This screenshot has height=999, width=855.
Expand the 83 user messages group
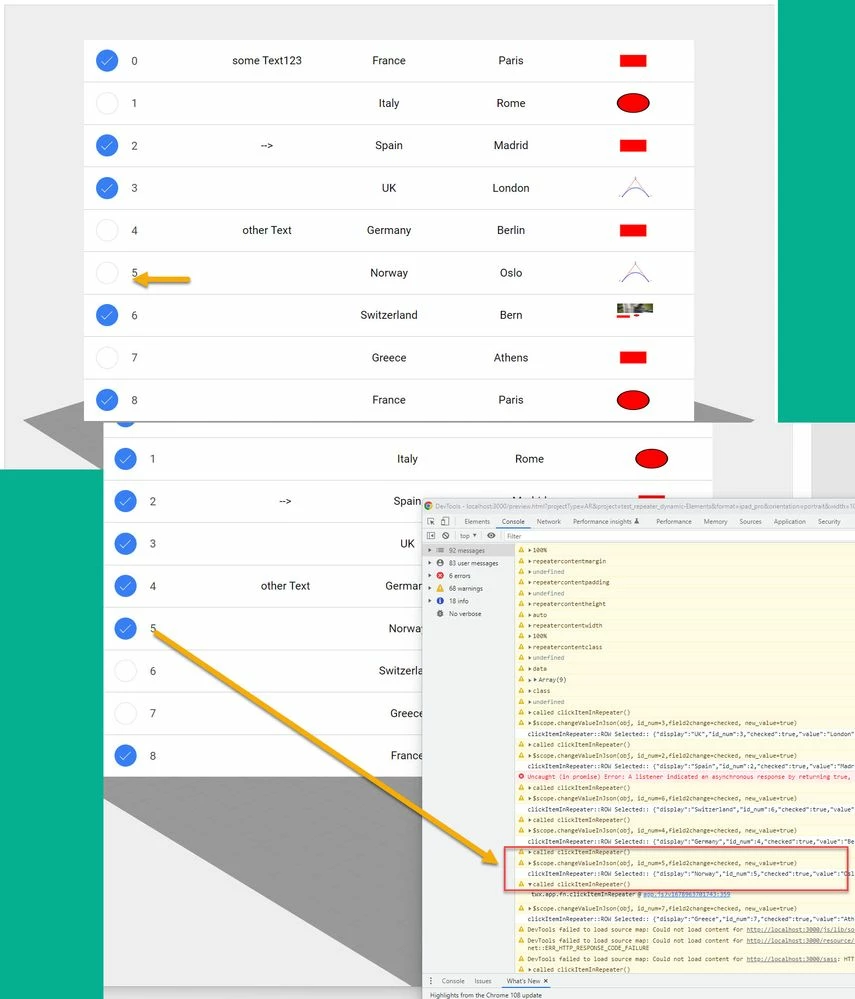429,563
